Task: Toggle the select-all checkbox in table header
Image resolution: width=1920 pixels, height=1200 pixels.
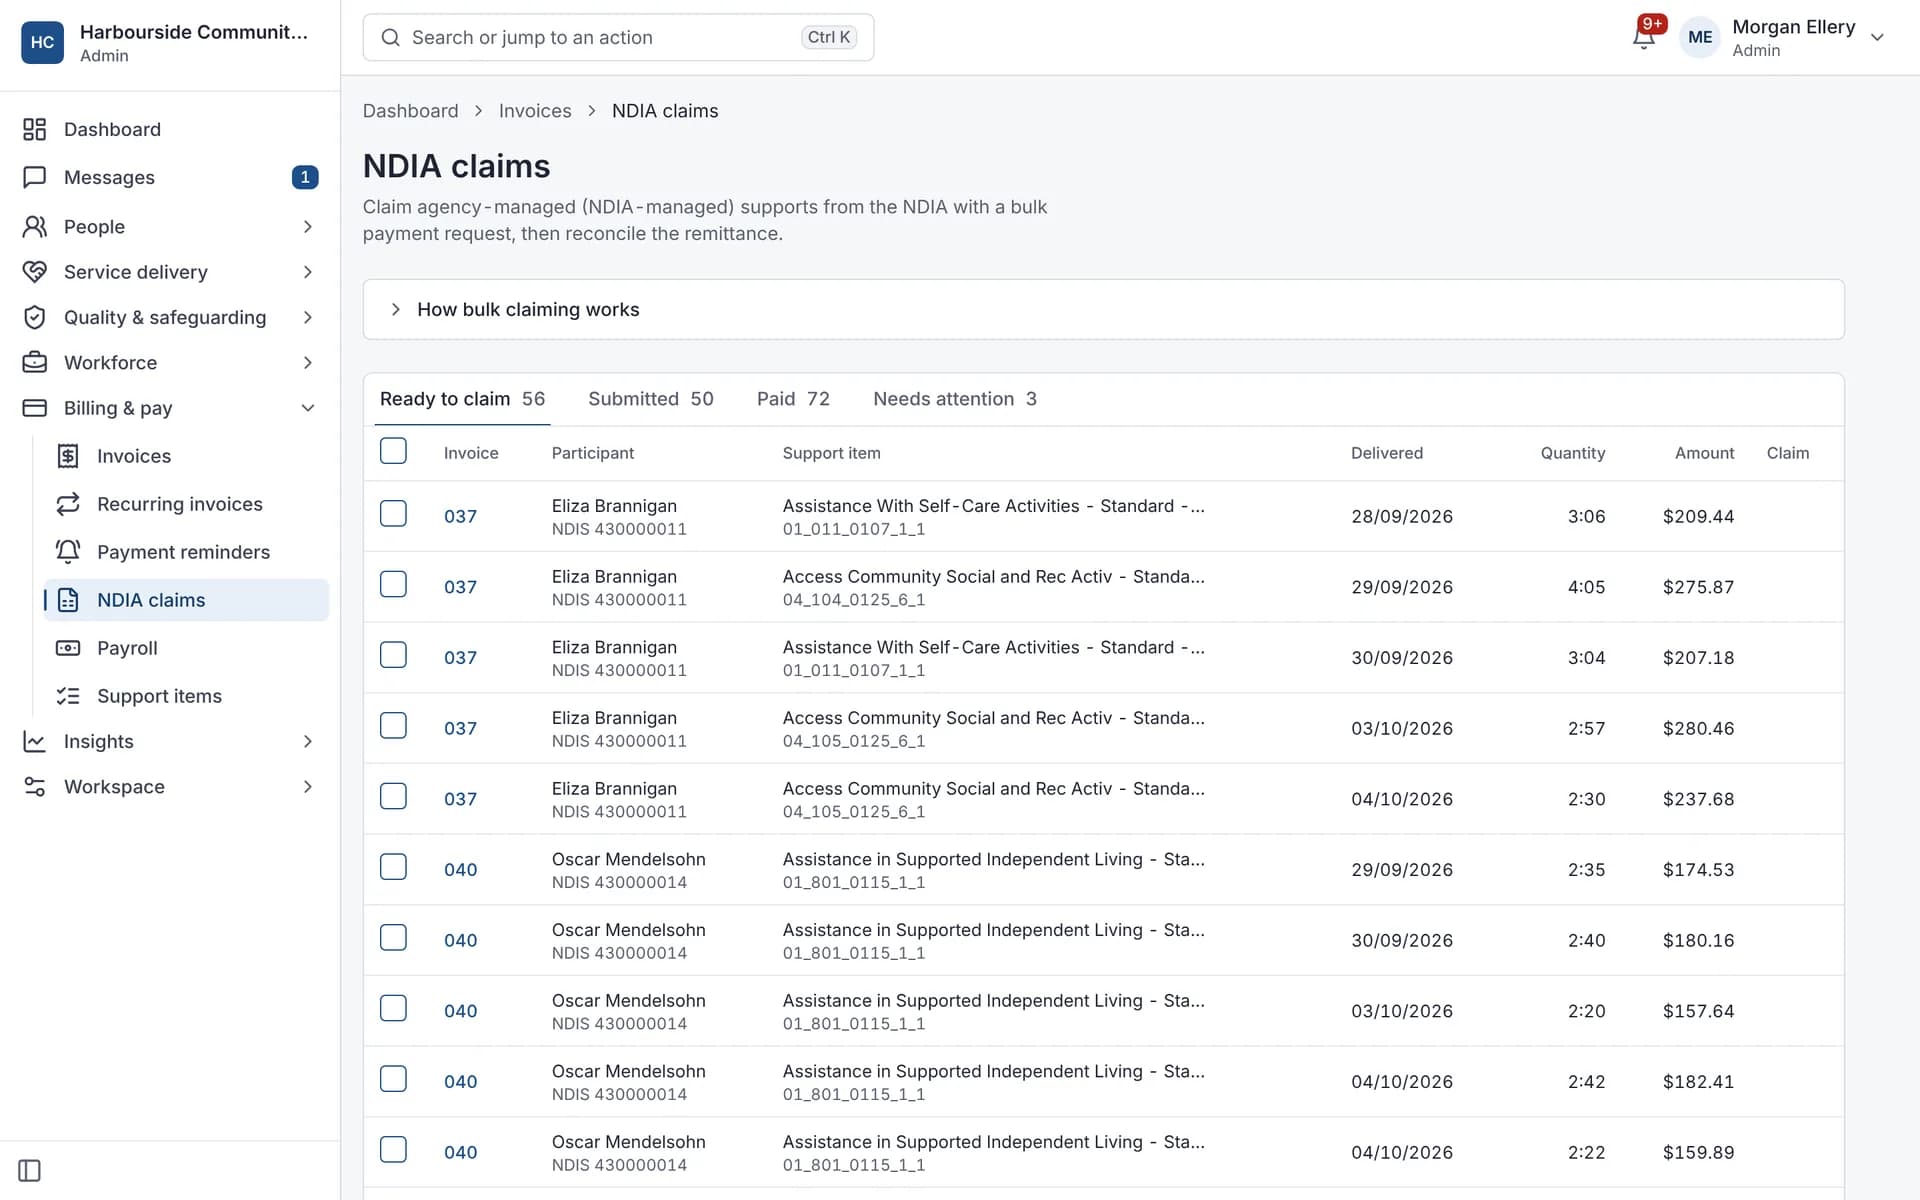Action: pos(393,451)
